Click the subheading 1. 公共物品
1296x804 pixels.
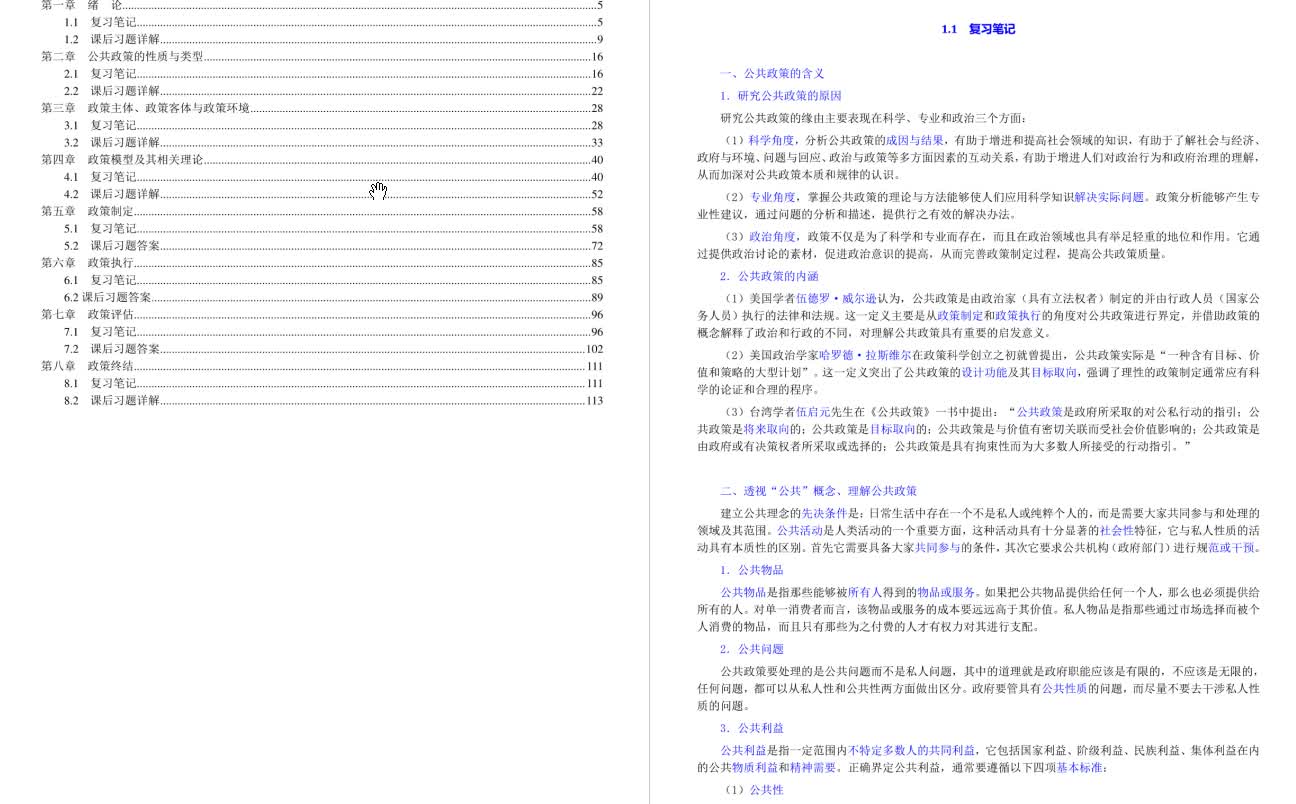click(x=751, y=570)
